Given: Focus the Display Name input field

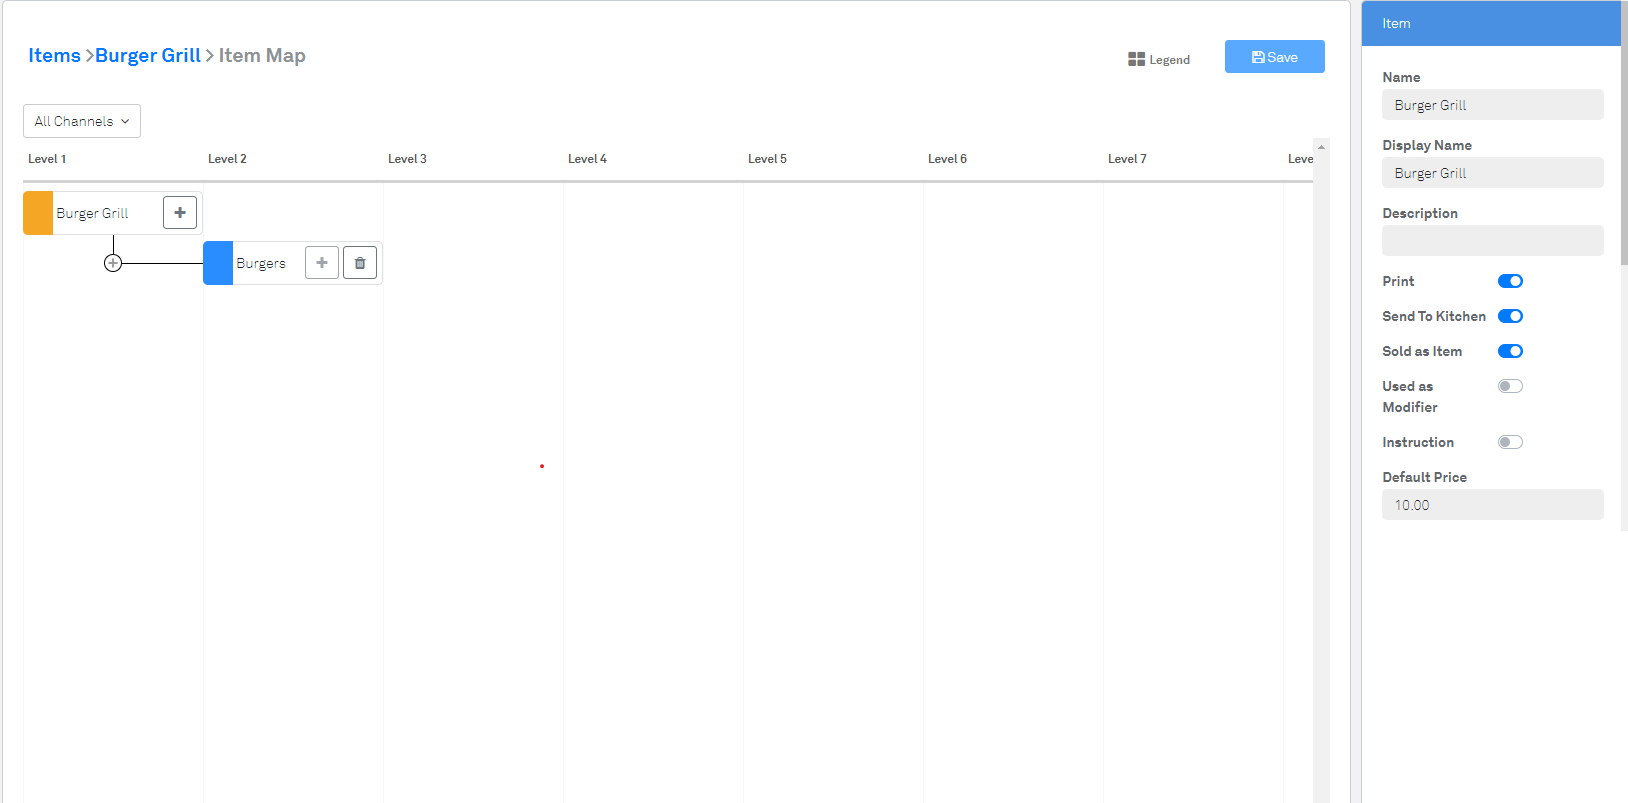Looking at the screenshot, I should point(1493,173).
